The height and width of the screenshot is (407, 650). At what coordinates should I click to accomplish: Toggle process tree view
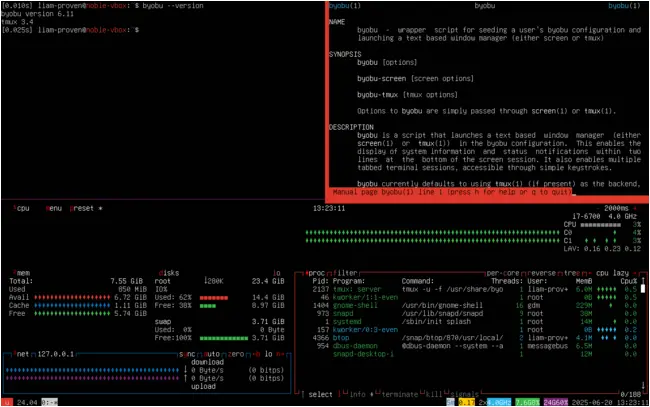click(x=572, y=273)
